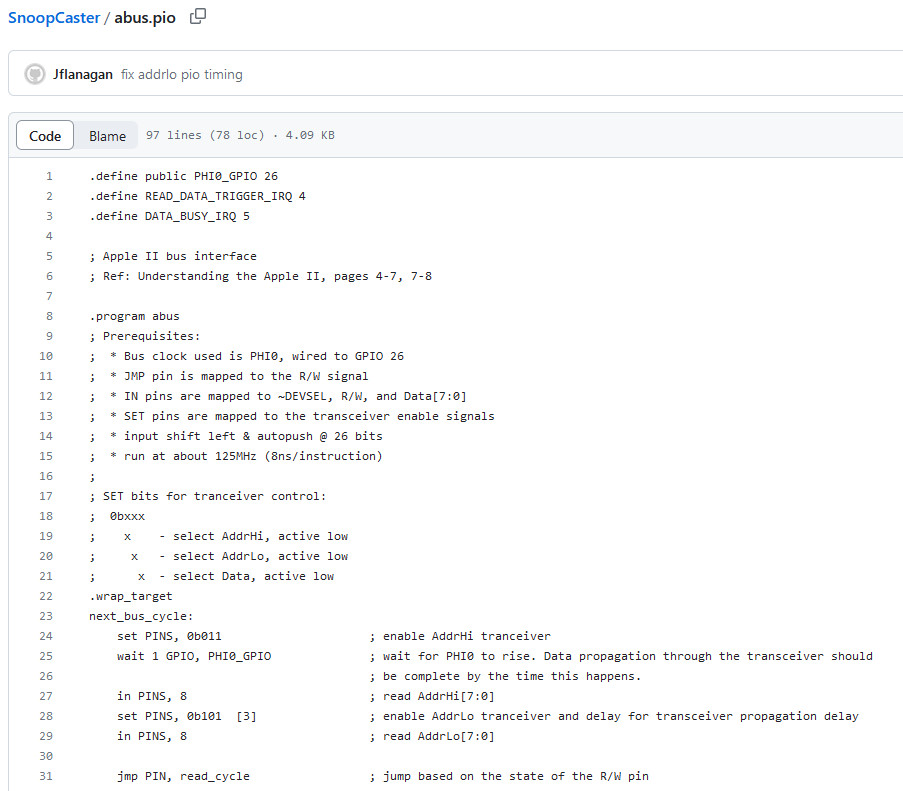Image resolution: width=903 pixels, height=791 pixels.
Task: Click '; read AddrHi[7:0]' comment
Action: click(x=432, y=696)
